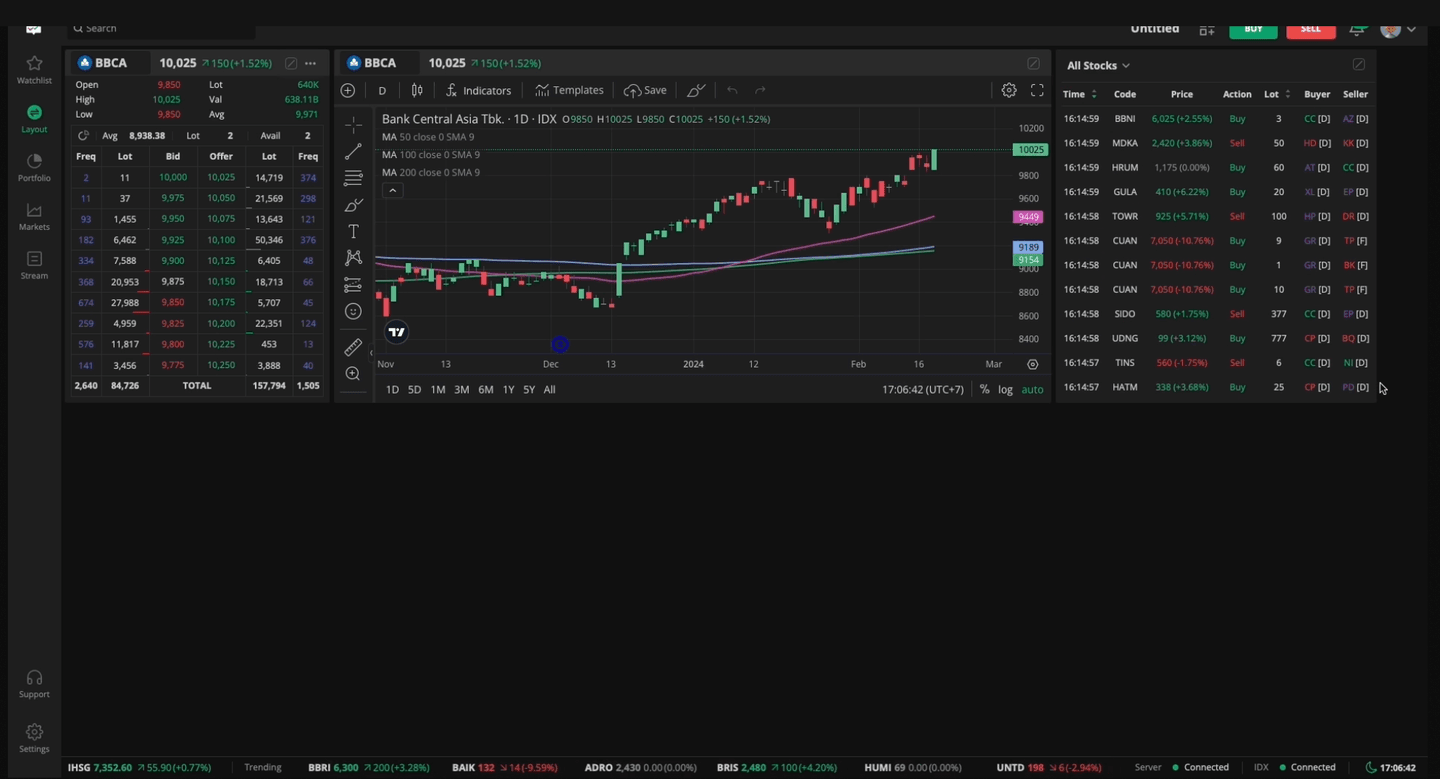Screen dimensions: 1440x779
Task: Open the Indicators menu
Action: tap(478, 90)
